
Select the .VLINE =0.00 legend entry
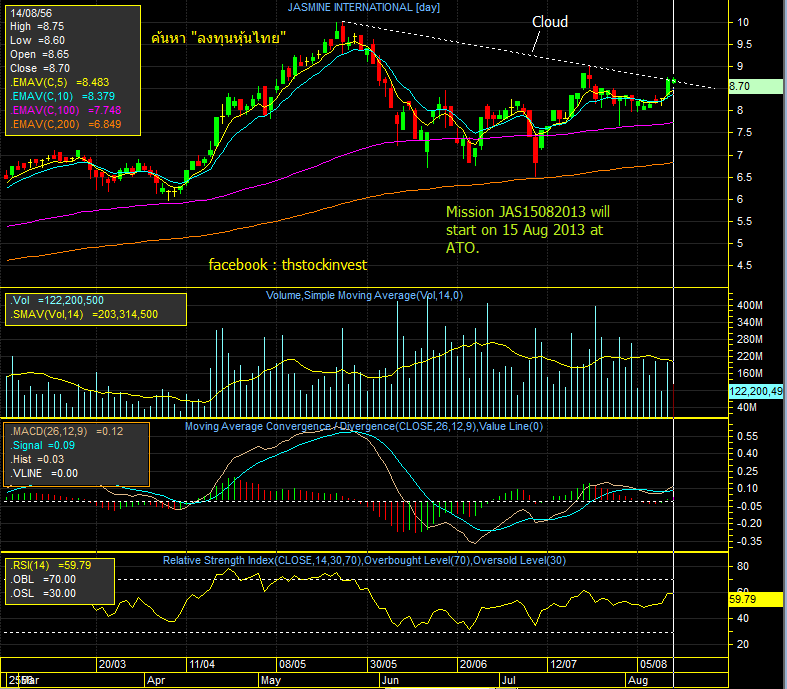[x=44, y=474]
